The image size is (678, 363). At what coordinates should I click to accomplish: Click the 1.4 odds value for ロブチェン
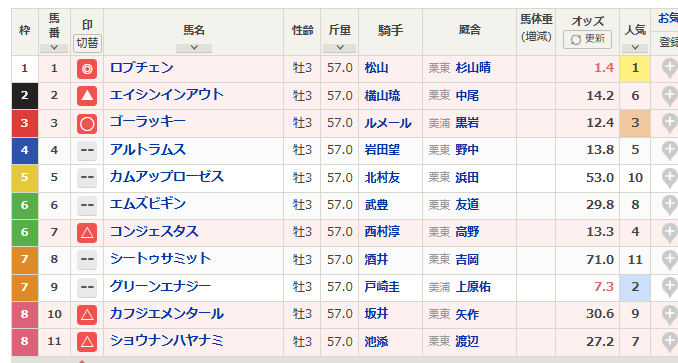604,68
